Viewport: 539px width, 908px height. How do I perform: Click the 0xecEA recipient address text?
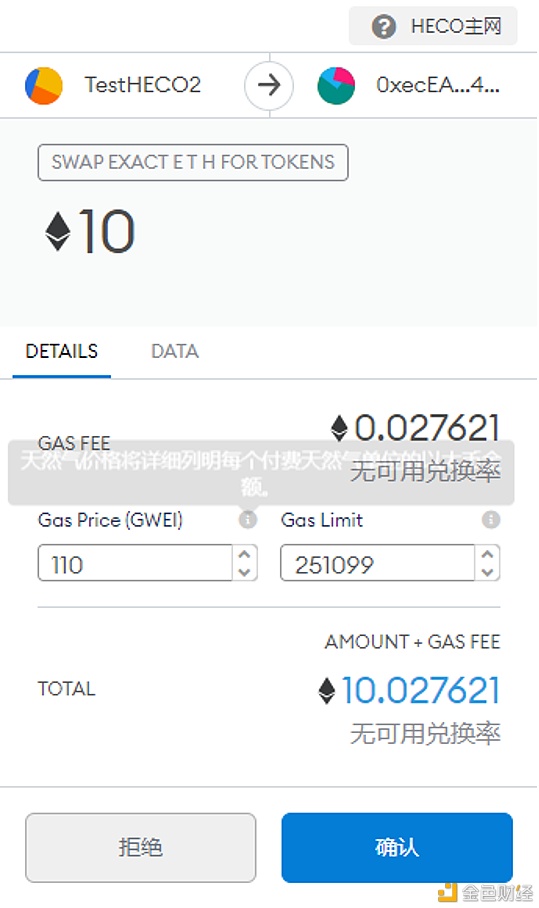(x=438, y=85)
